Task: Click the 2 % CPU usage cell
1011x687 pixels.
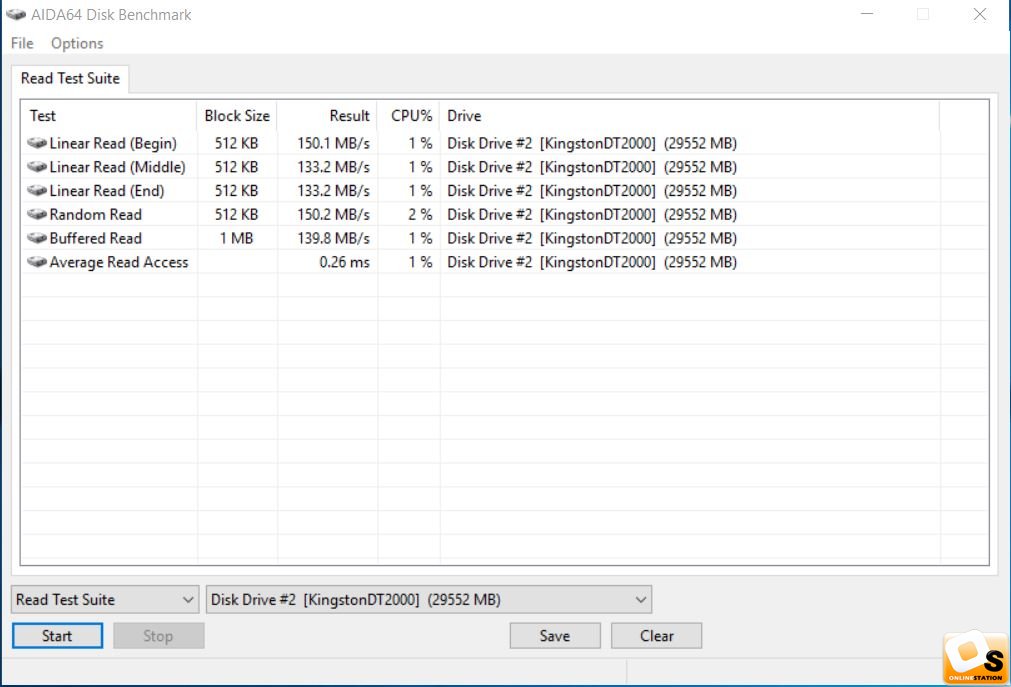Action: click(420, 214)
